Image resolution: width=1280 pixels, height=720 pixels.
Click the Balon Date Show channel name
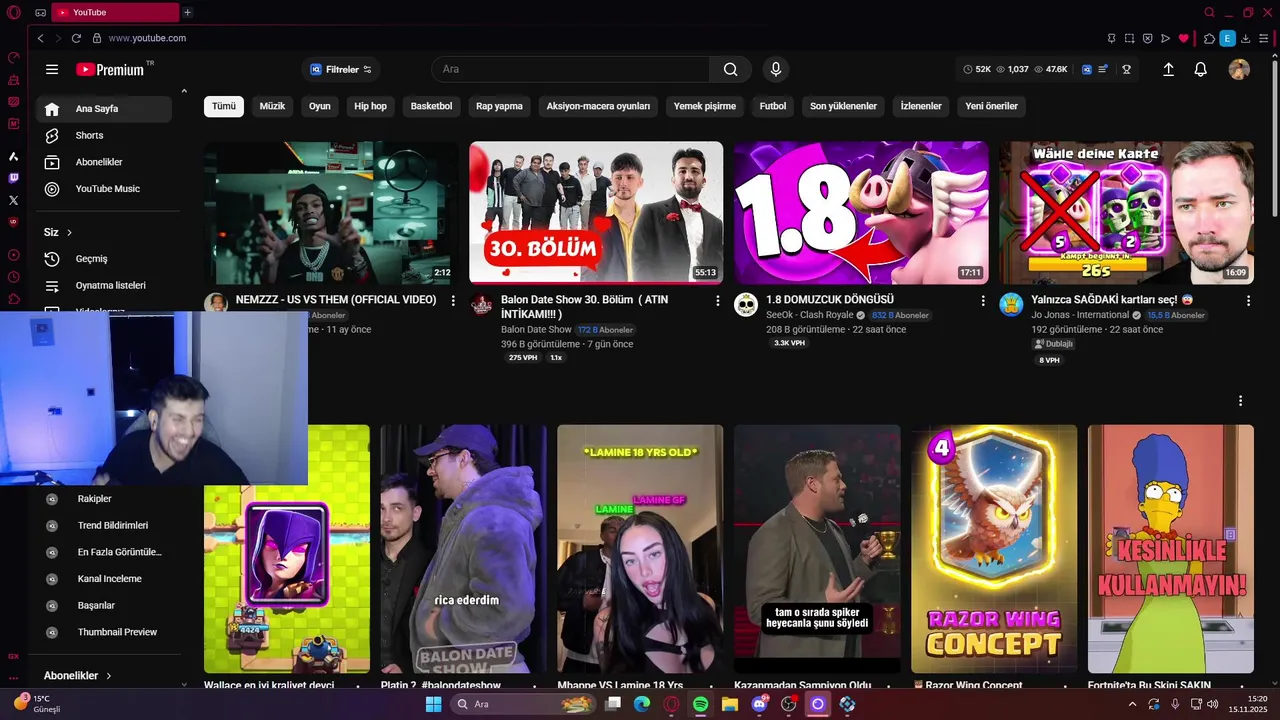tap(536, 329)
